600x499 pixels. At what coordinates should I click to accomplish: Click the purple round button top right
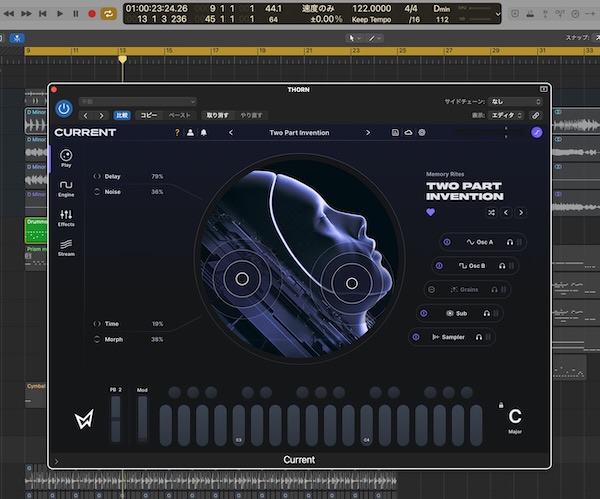(x=536, y=133)
